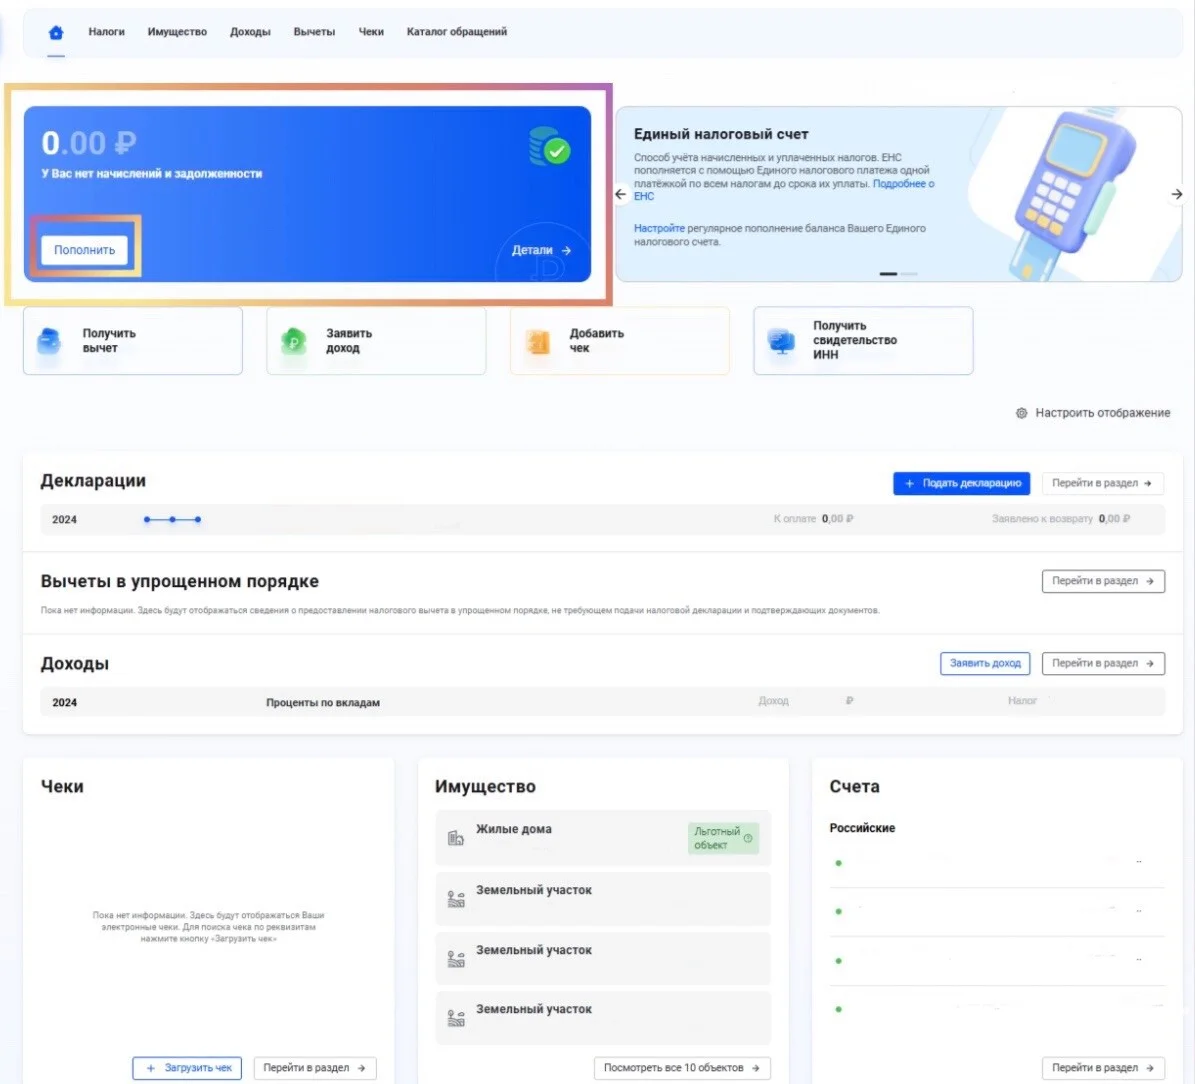Go to the home page icon

(x=56, y=32)
